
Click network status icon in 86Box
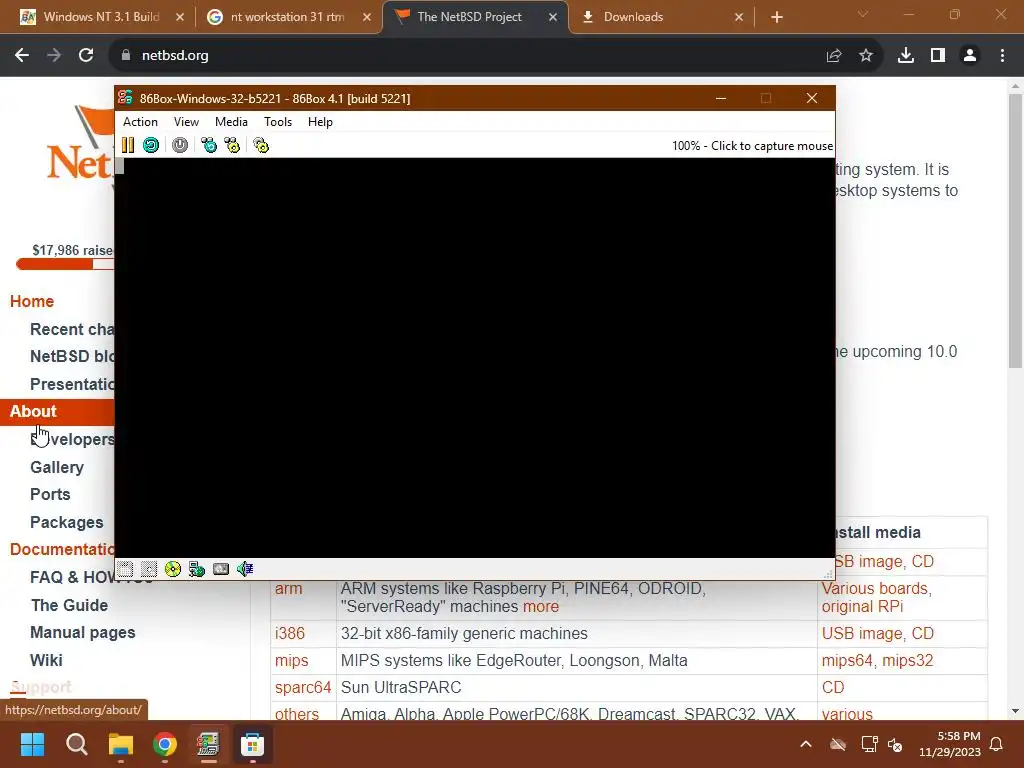click(197, 569)
